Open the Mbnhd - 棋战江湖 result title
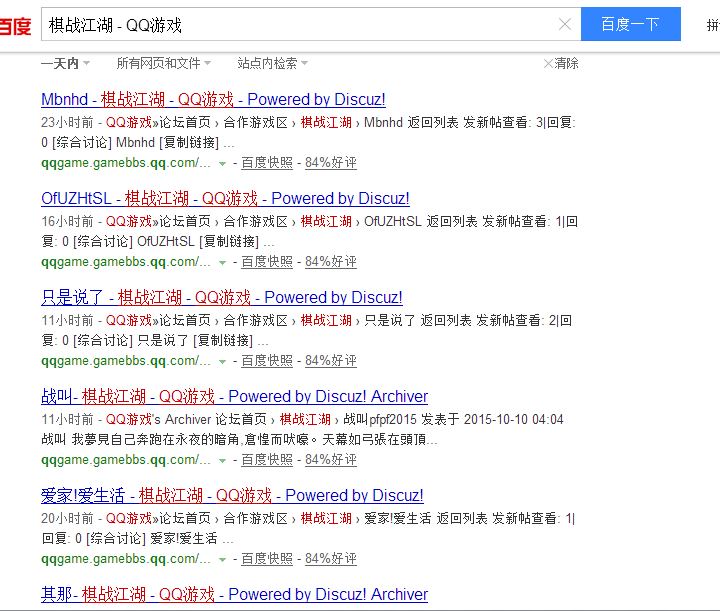This screenshot has width=720, height=611. click(213, 99)
